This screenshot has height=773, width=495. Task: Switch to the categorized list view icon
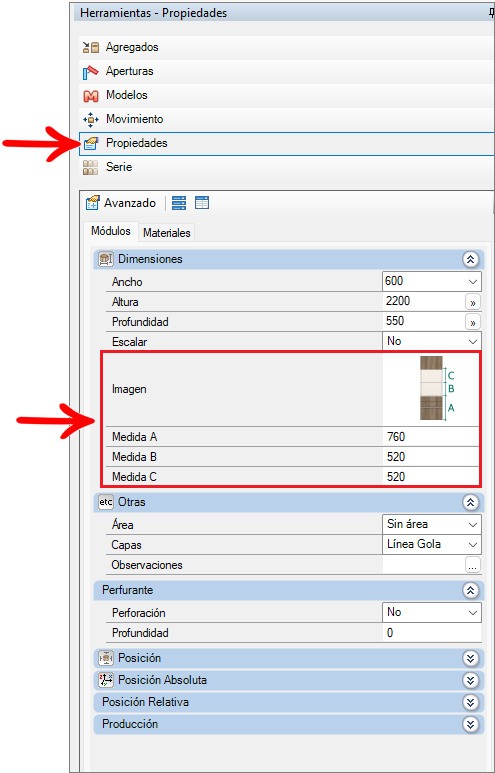[179, 203]
